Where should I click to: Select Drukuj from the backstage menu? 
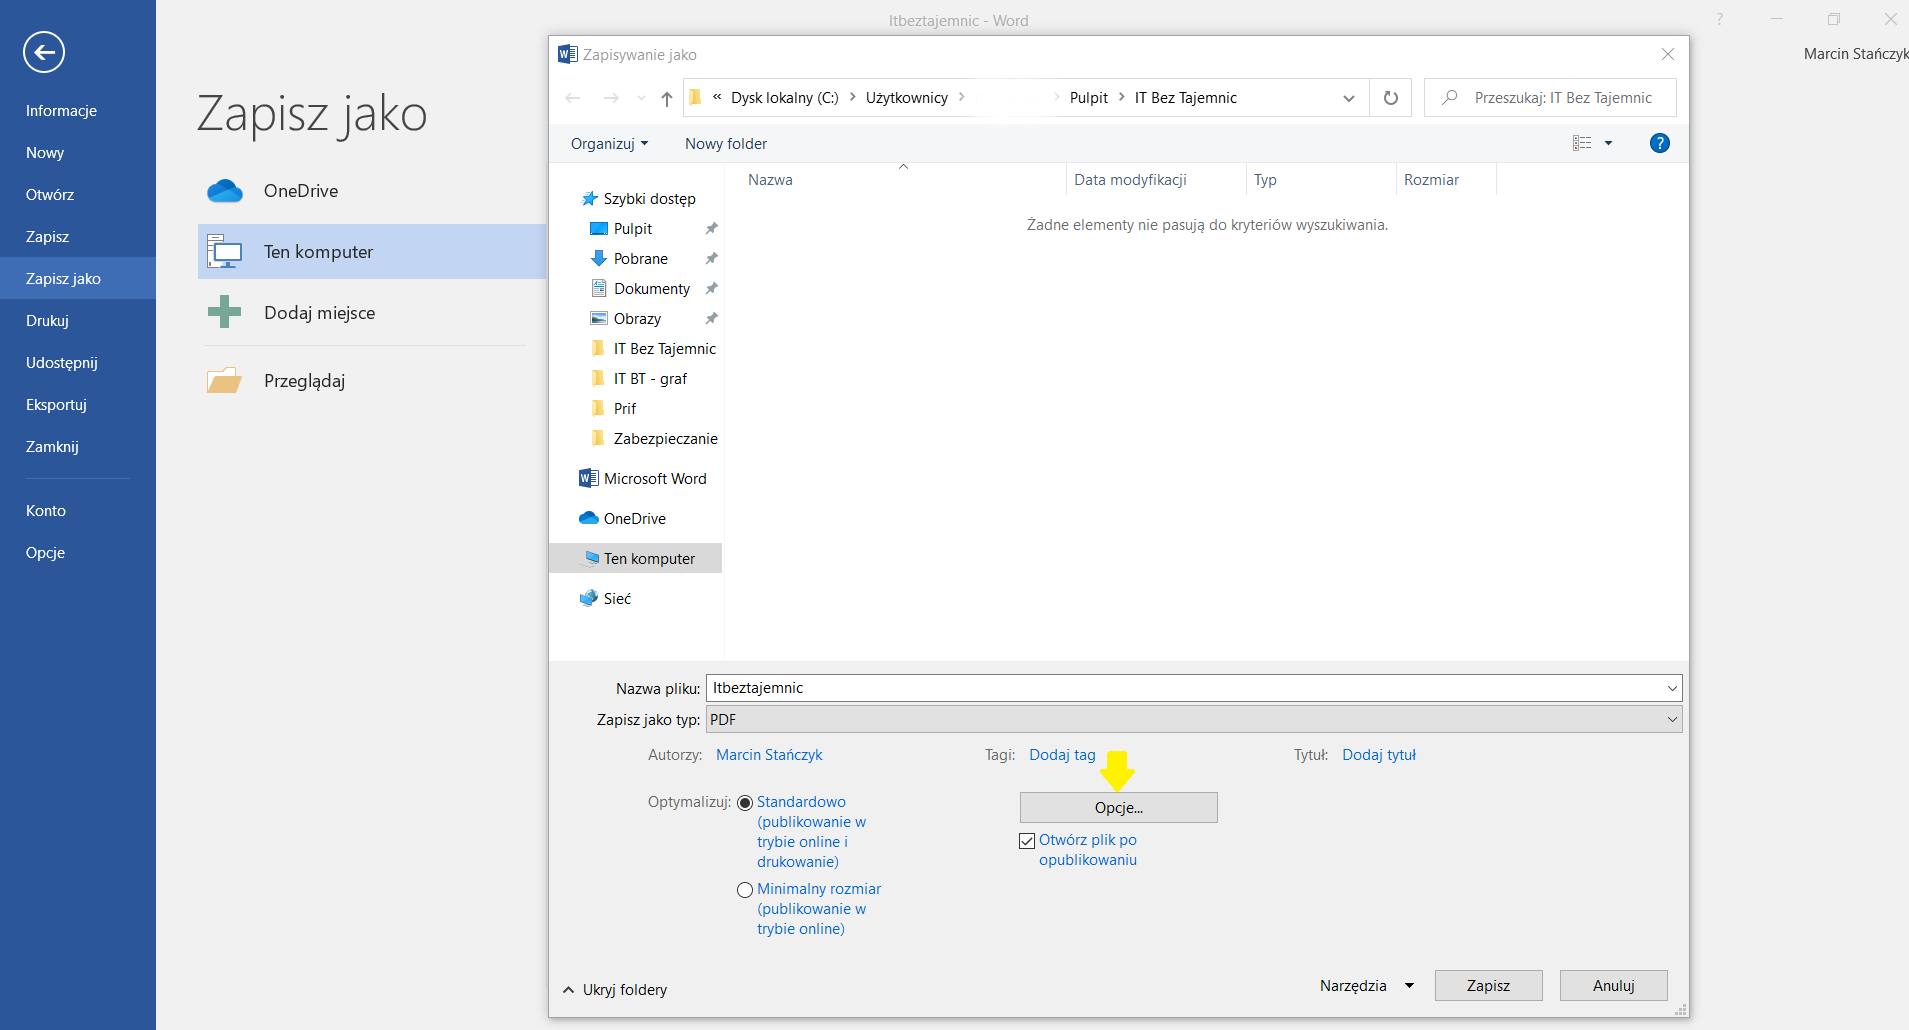tap(47, 321)
